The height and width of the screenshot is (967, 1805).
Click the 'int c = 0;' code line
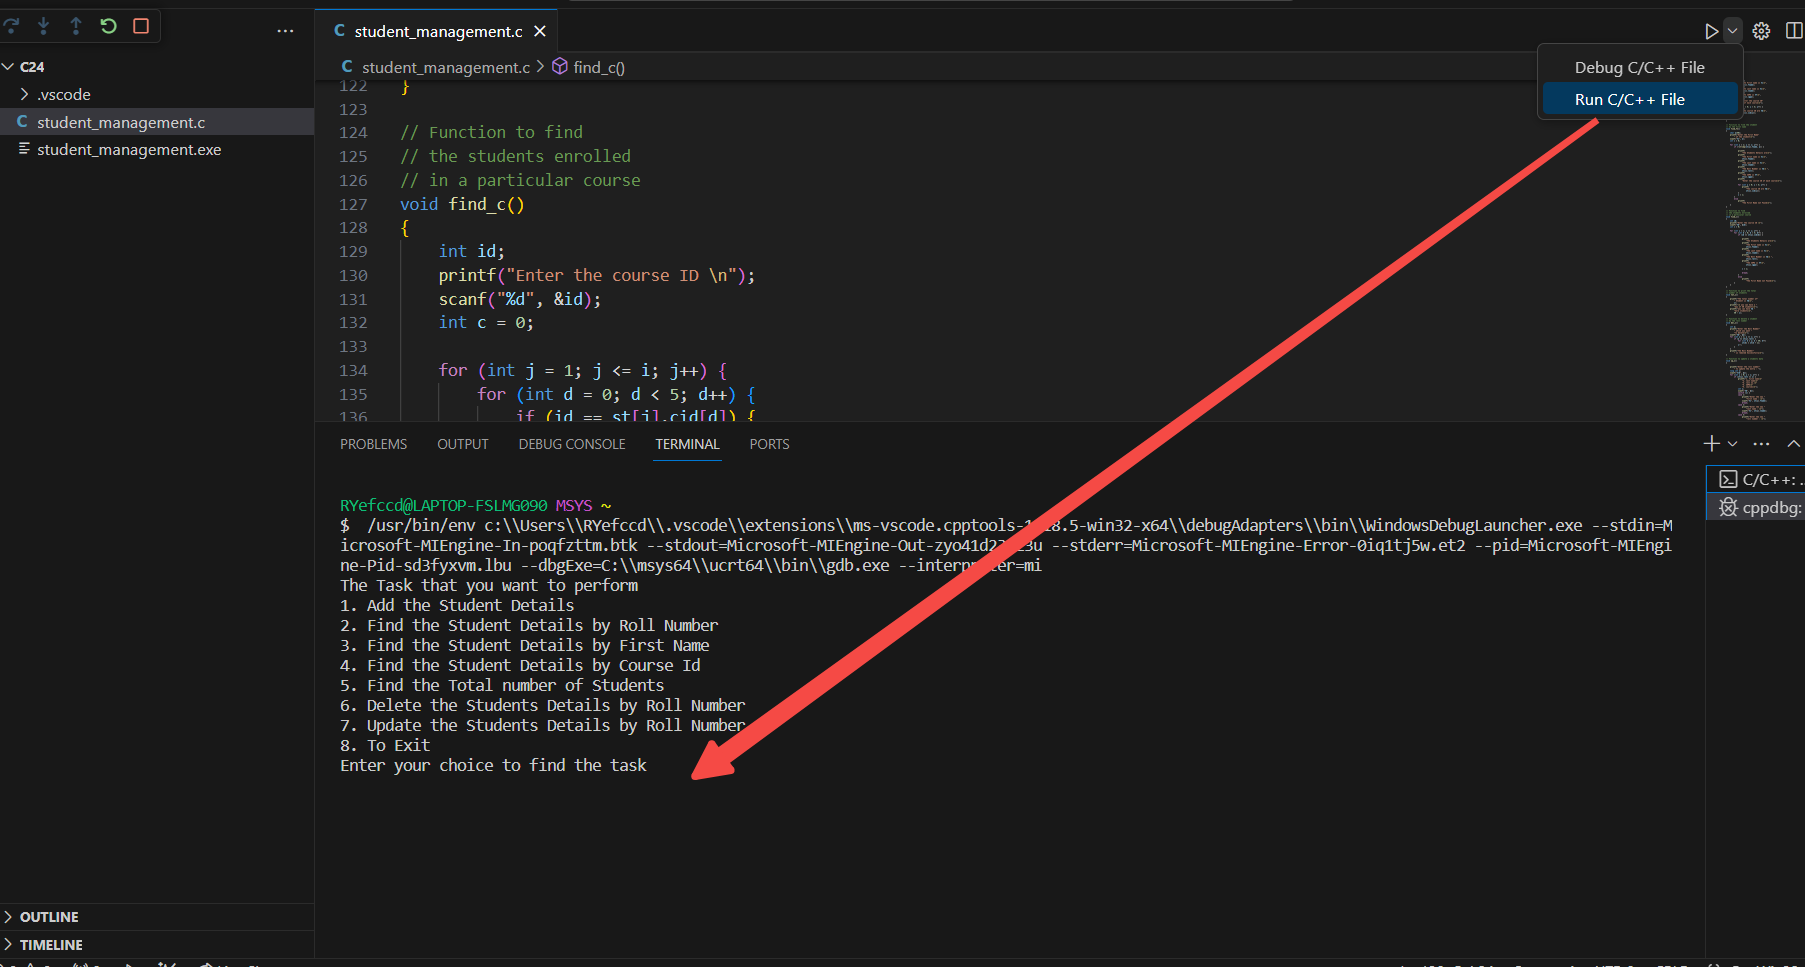pos(486,322)
